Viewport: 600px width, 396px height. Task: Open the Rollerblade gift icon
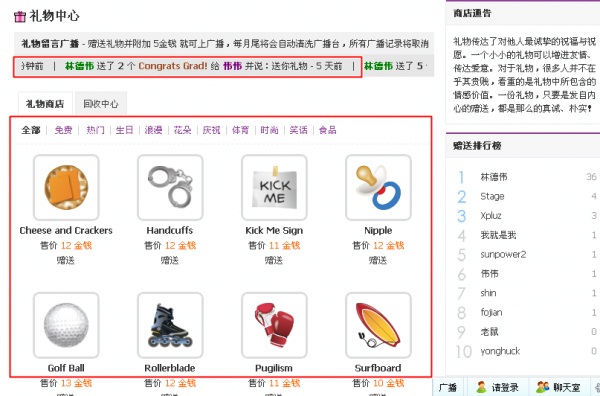(x=170, y=325)
